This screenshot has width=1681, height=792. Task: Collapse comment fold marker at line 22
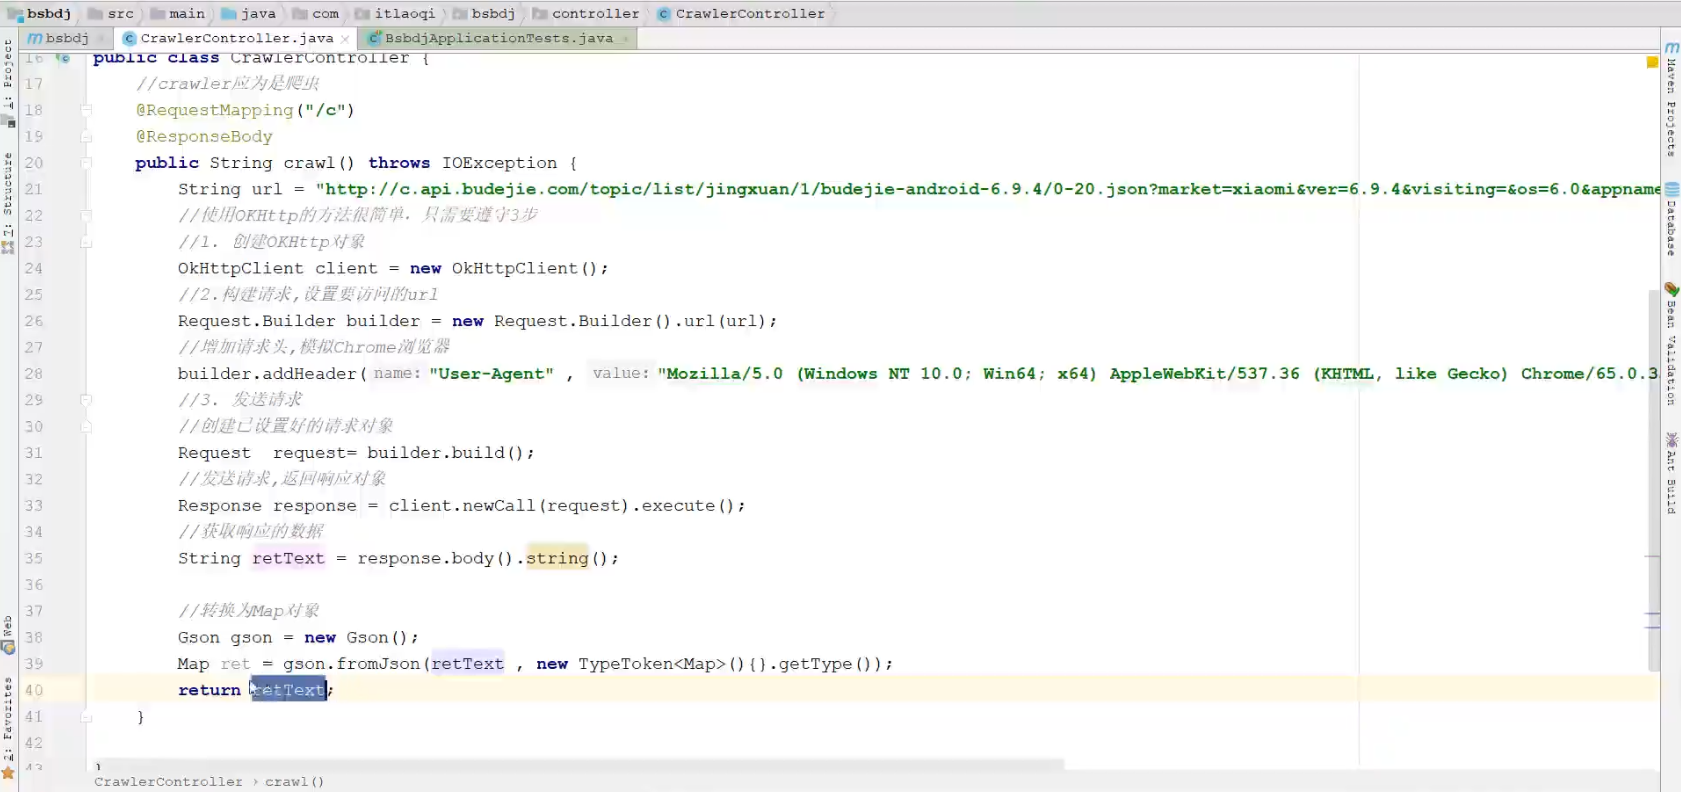pyautogui.click(x=86, y=216)
